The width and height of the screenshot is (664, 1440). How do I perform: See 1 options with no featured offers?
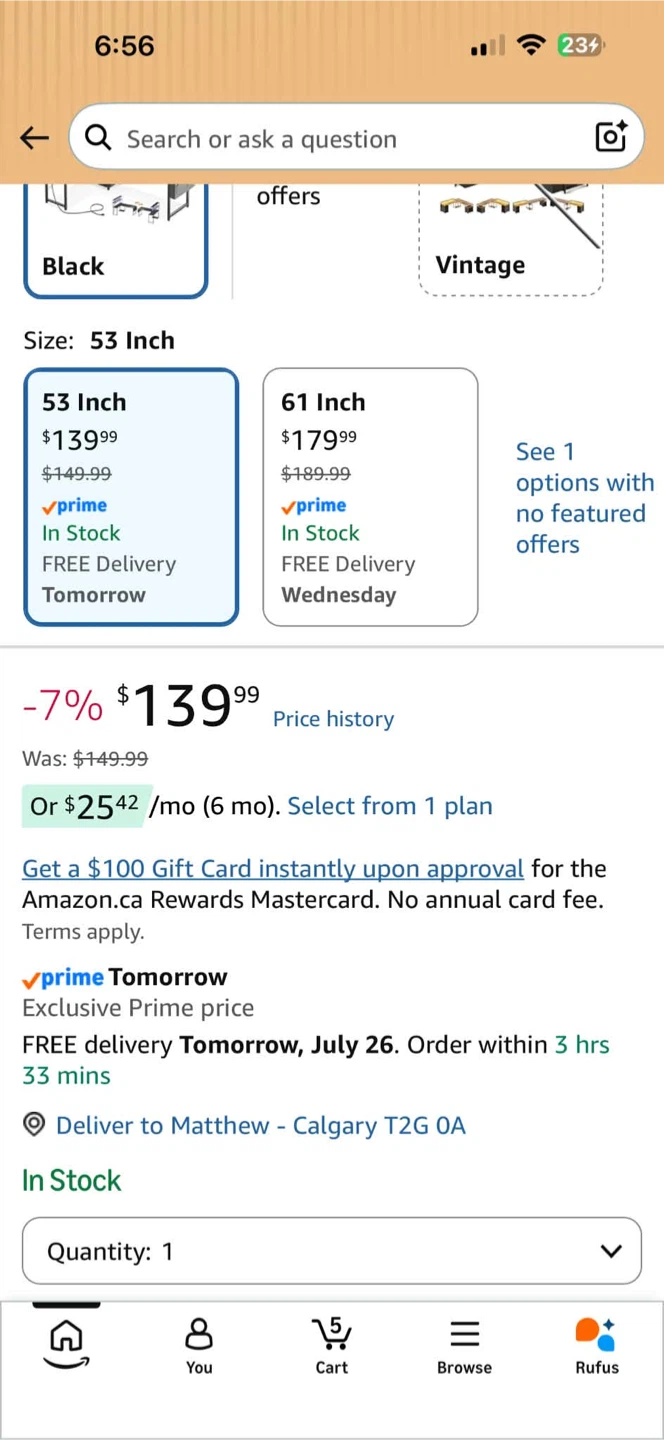pyautogui.click(x=584, y=498)
